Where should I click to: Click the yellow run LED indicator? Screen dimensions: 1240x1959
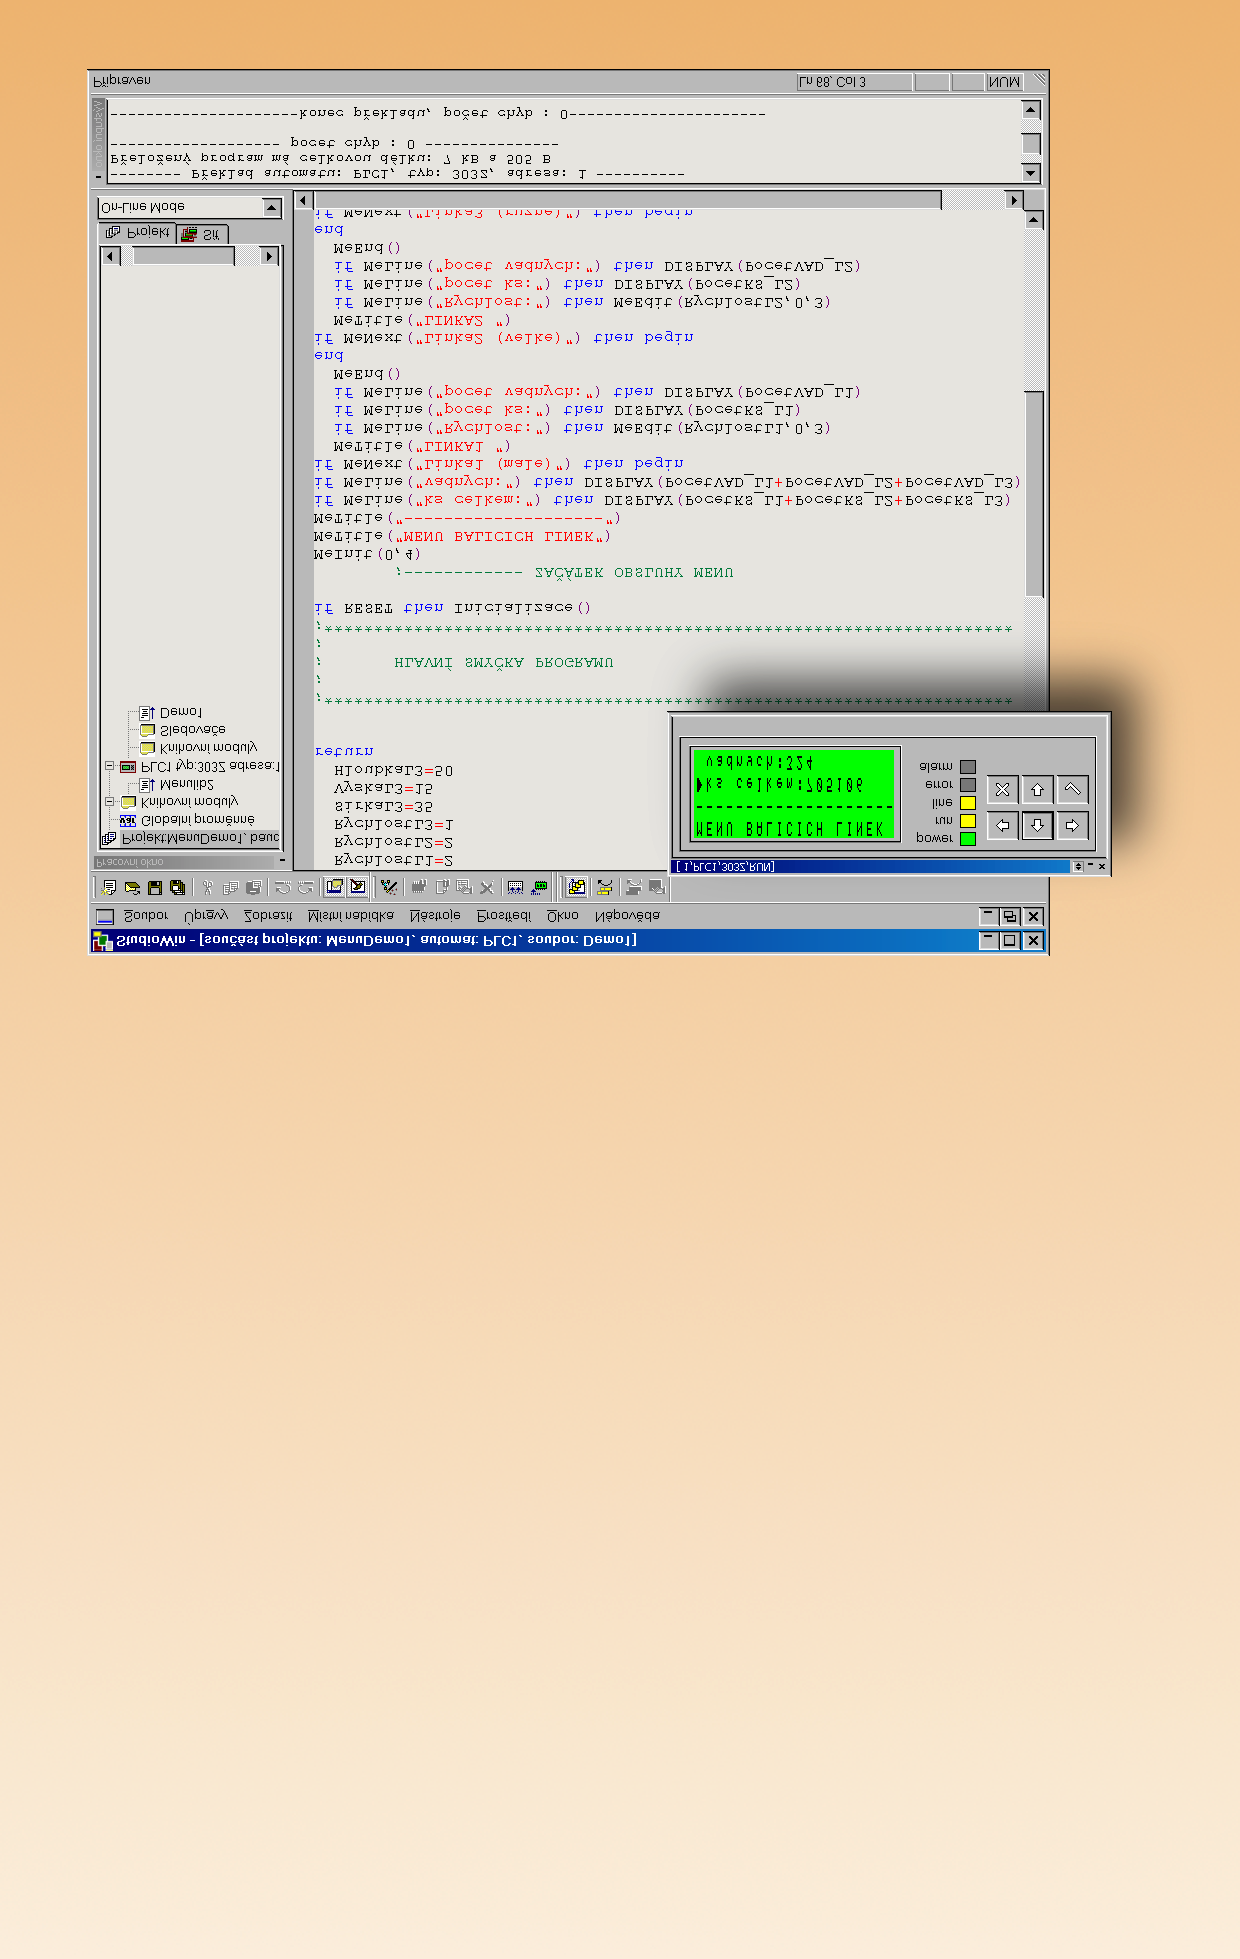(968, 821)
